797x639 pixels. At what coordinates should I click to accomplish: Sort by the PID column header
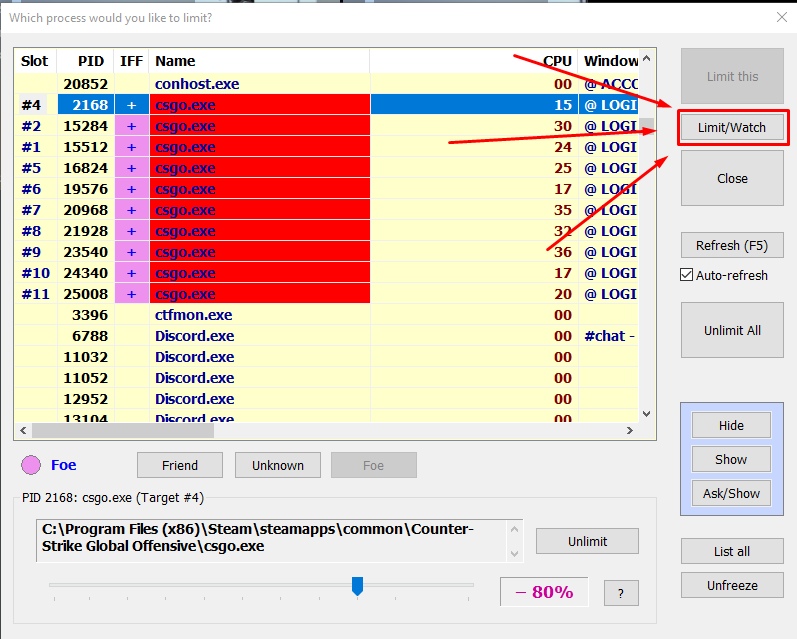[85, 61]
